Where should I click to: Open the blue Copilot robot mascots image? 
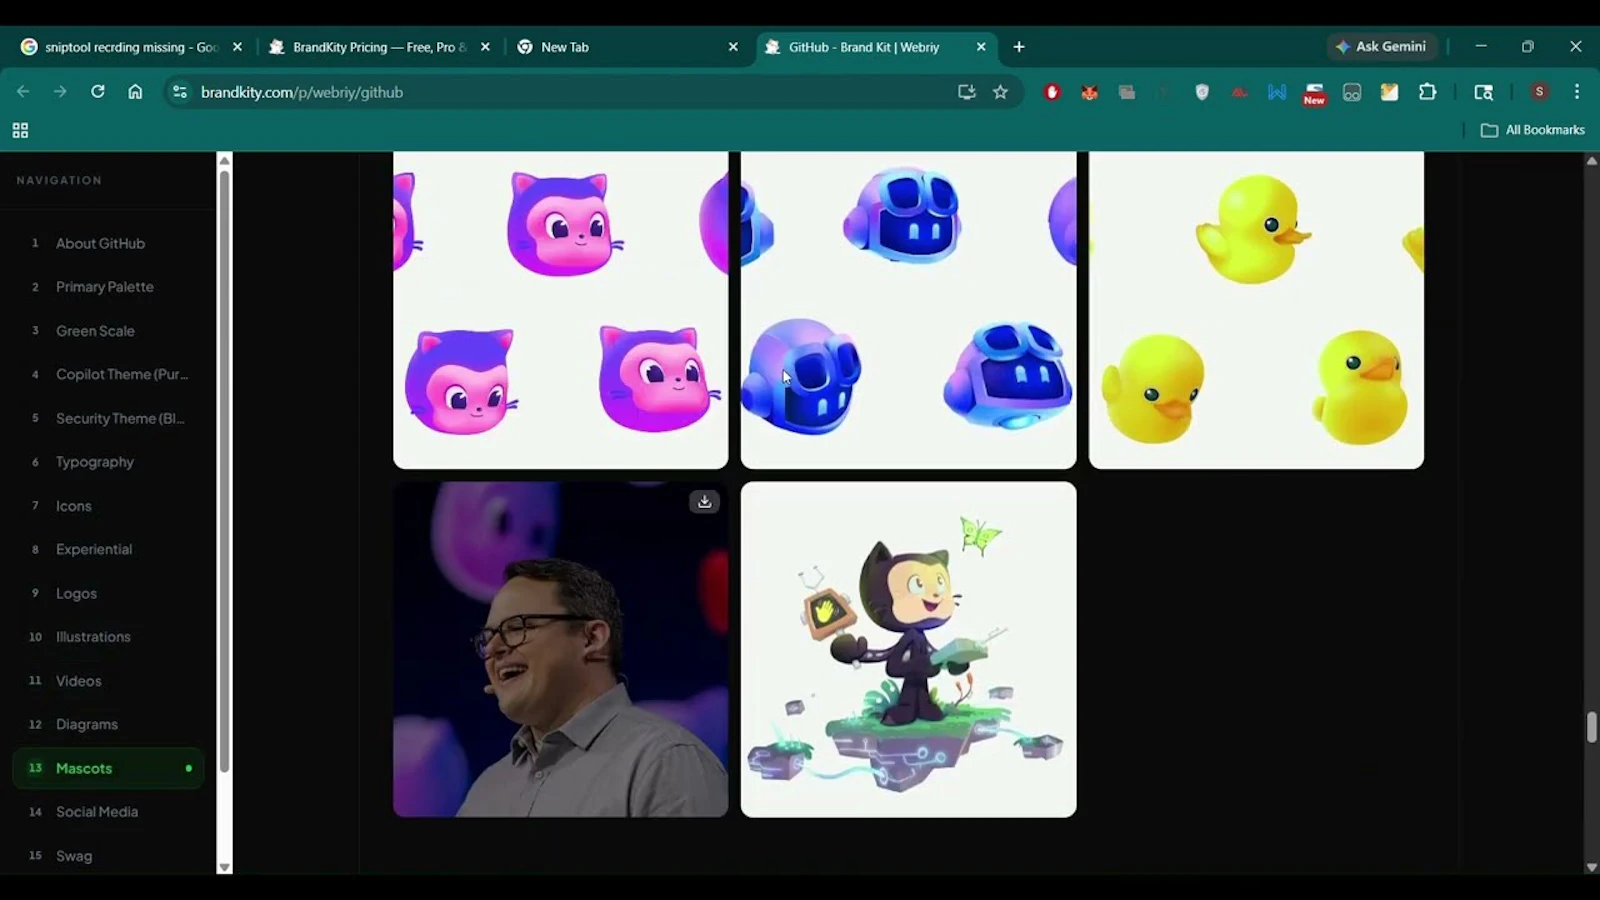pos(908,310)
